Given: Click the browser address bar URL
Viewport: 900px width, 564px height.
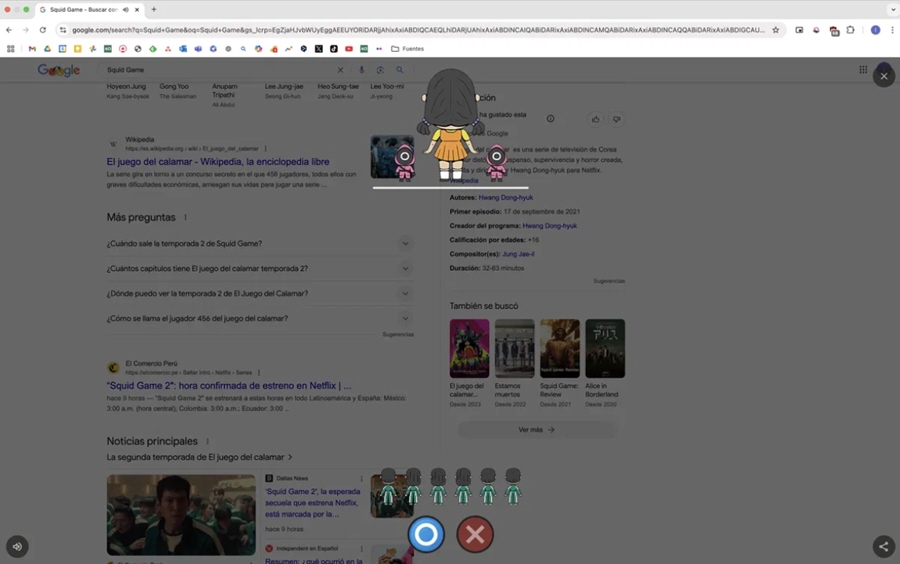Looking at the screenshot, I should (x=418, y=30).
